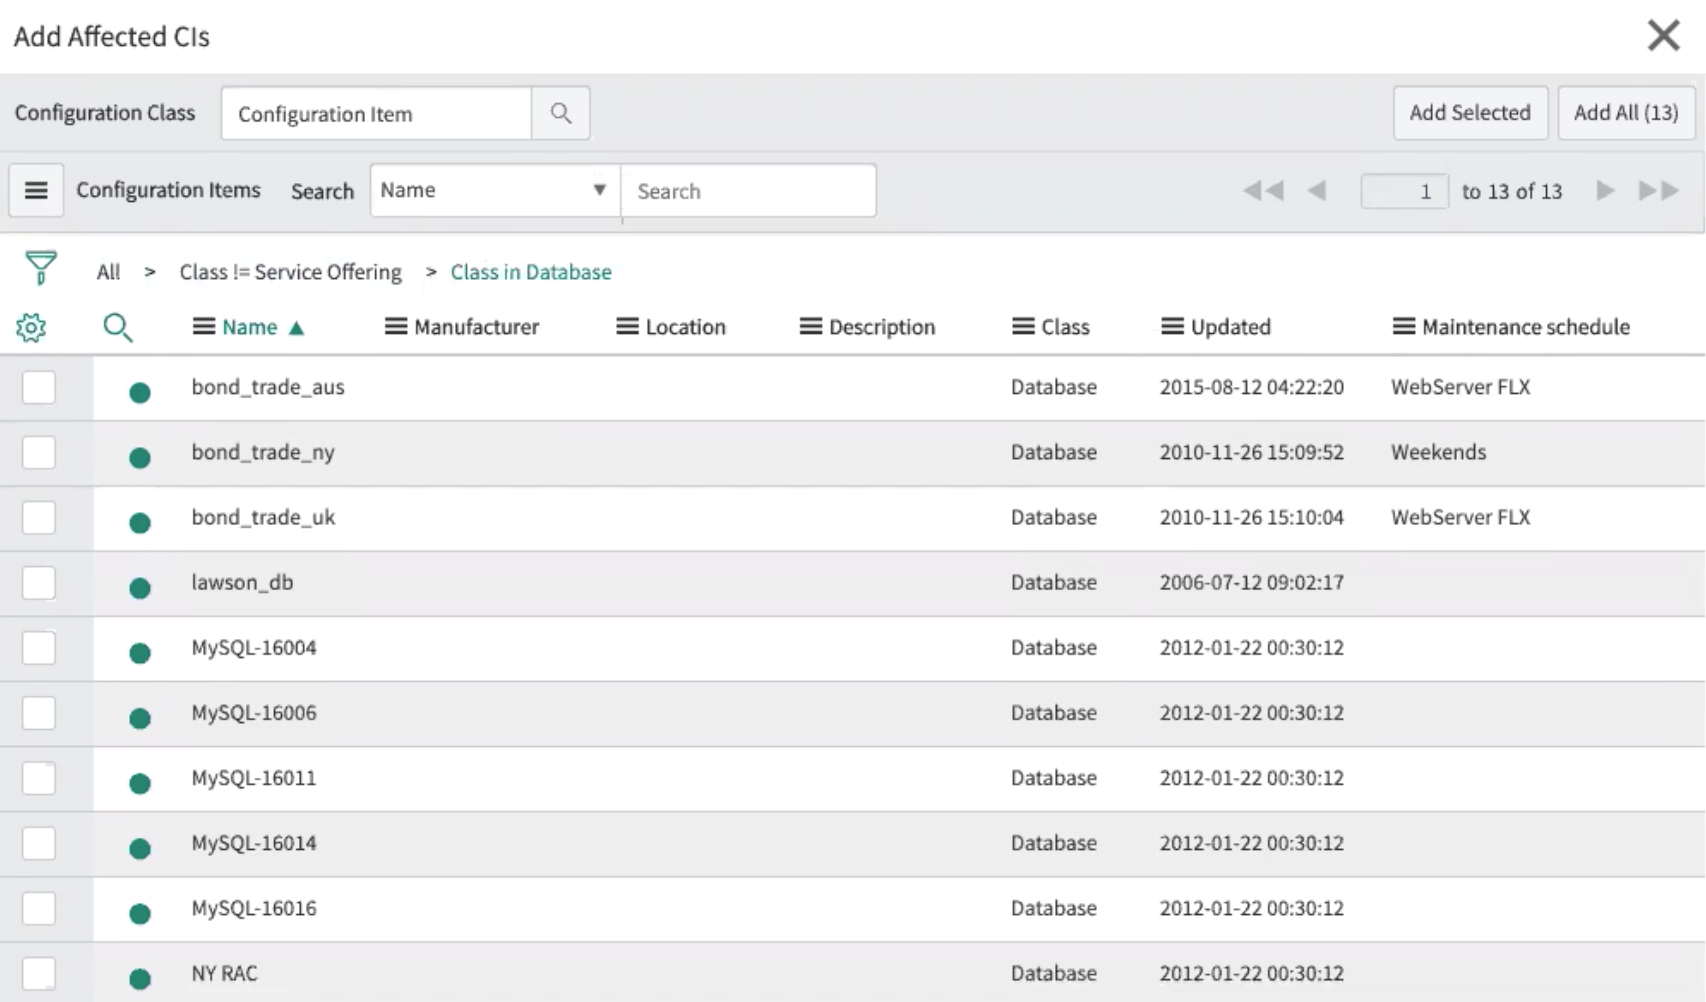Click green status dot for MySQL-16006
1706x1002 pixels.
(140, 718)
